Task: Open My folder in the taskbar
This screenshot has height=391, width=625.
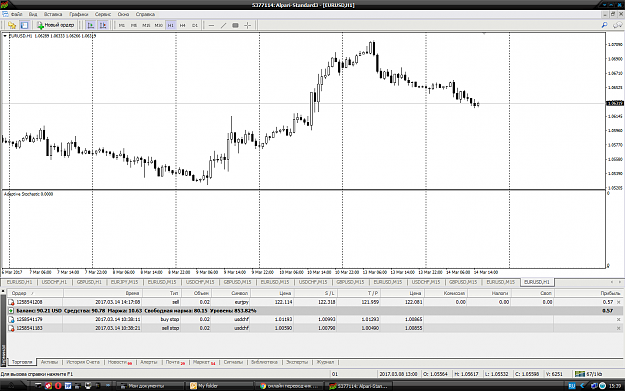Action: [220, 385]
